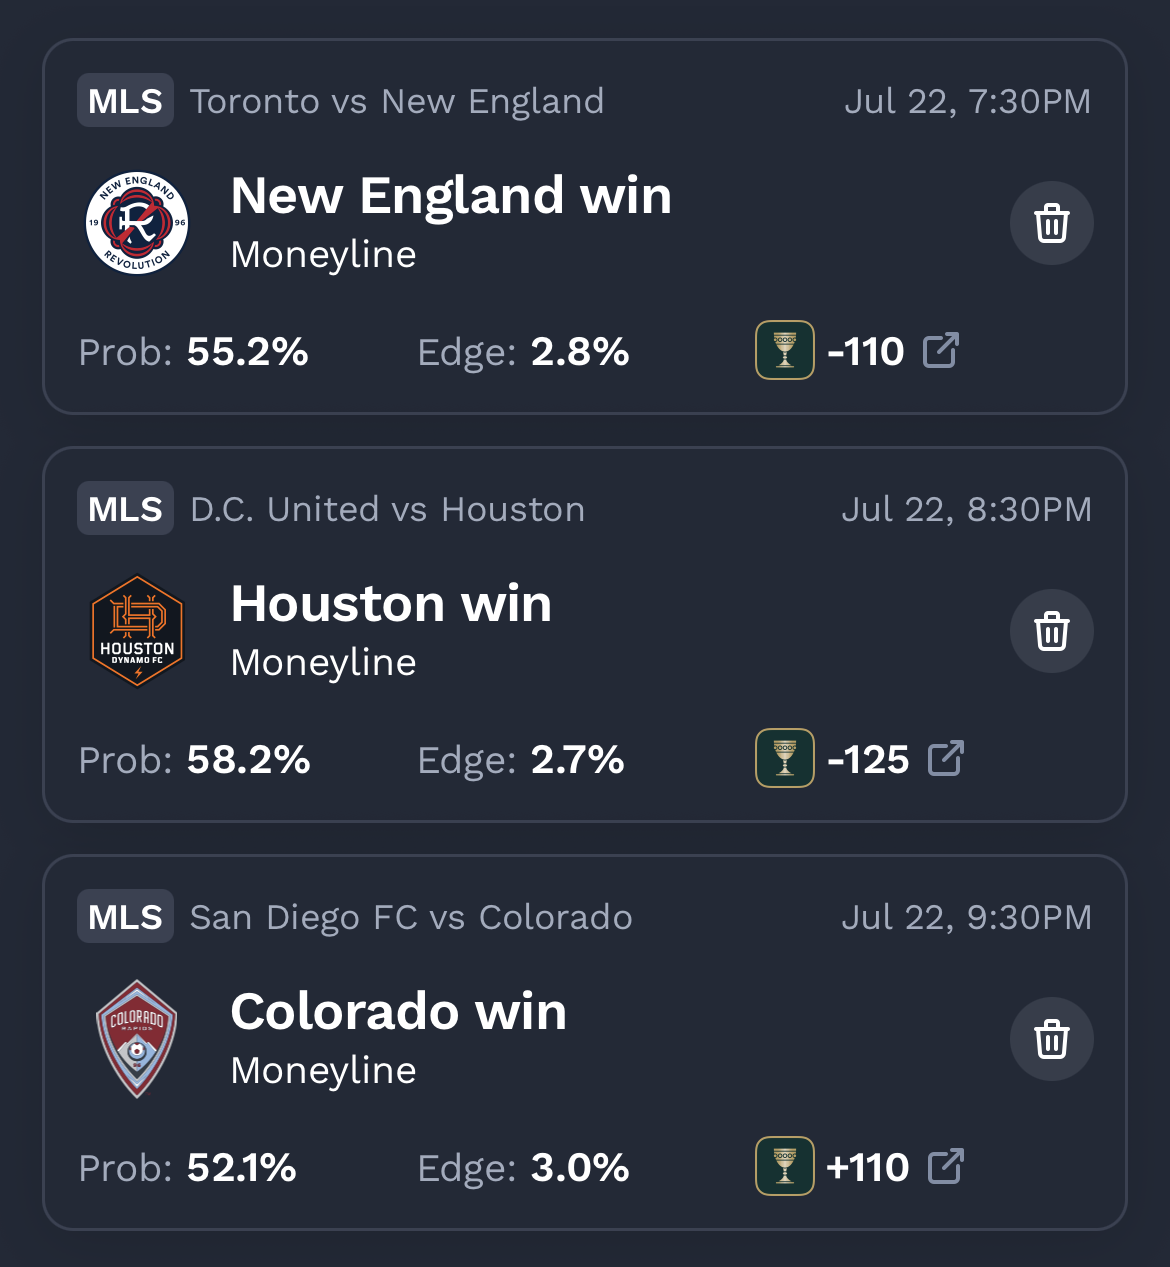Screen dimensions: 1170x1267
Task: Click sportsbook chalice icon for New England
Action: click(x=785, y=351)
